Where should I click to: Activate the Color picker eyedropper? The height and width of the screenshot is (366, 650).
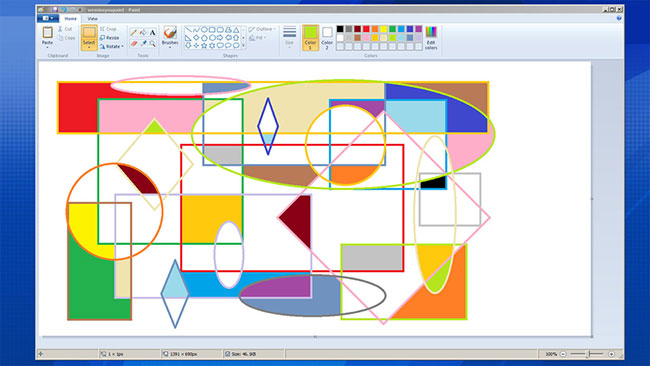143,43
